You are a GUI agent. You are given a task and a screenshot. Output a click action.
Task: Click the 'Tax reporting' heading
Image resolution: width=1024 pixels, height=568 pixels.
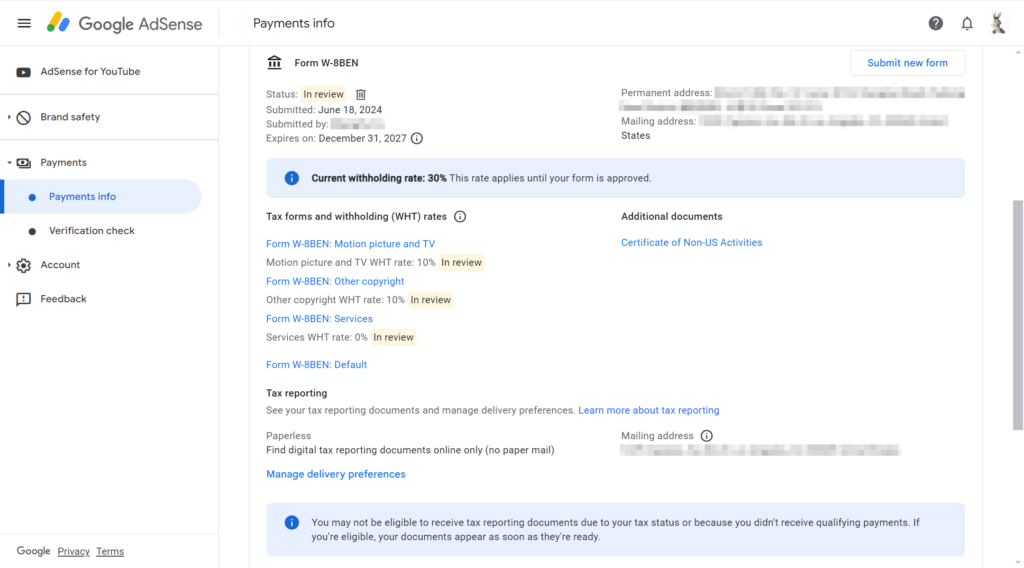click(x=296, y=394)
